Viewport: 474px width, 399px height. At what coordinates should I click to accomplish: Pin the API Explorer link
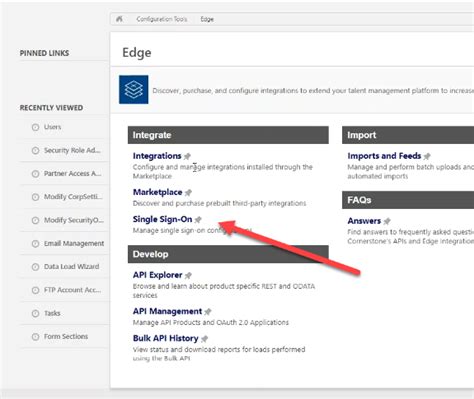(188, 275)
